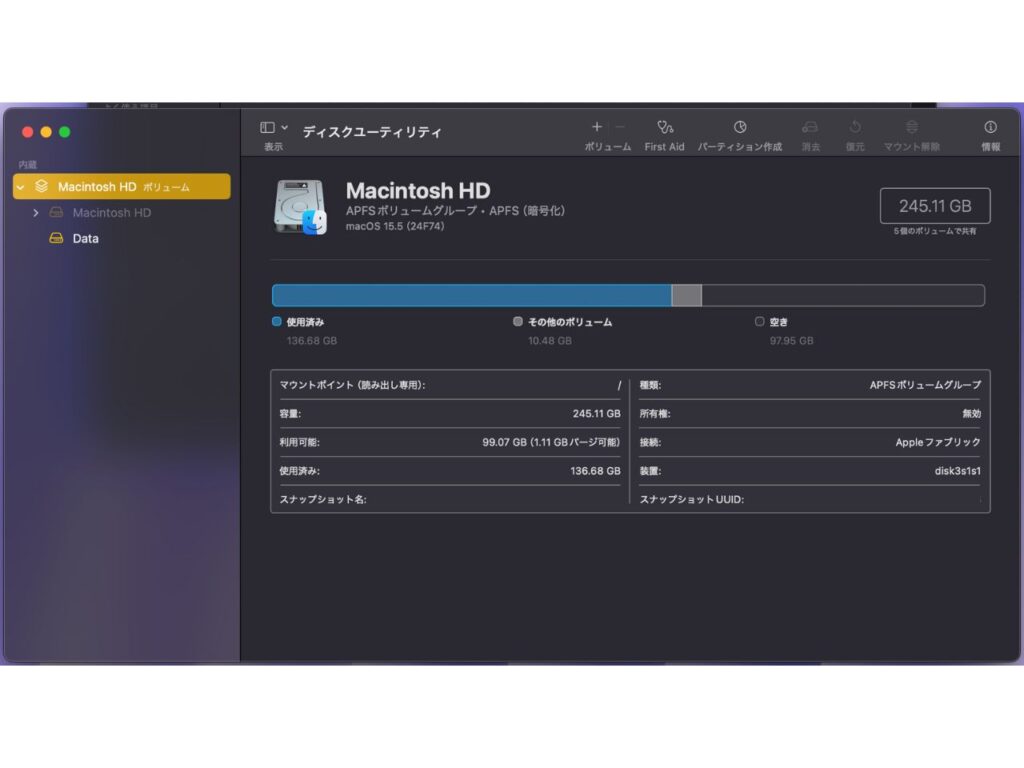The image size is (1024, 768).
Task: Minimize the Disk Utility window
Action: click(x=46, y=132)
